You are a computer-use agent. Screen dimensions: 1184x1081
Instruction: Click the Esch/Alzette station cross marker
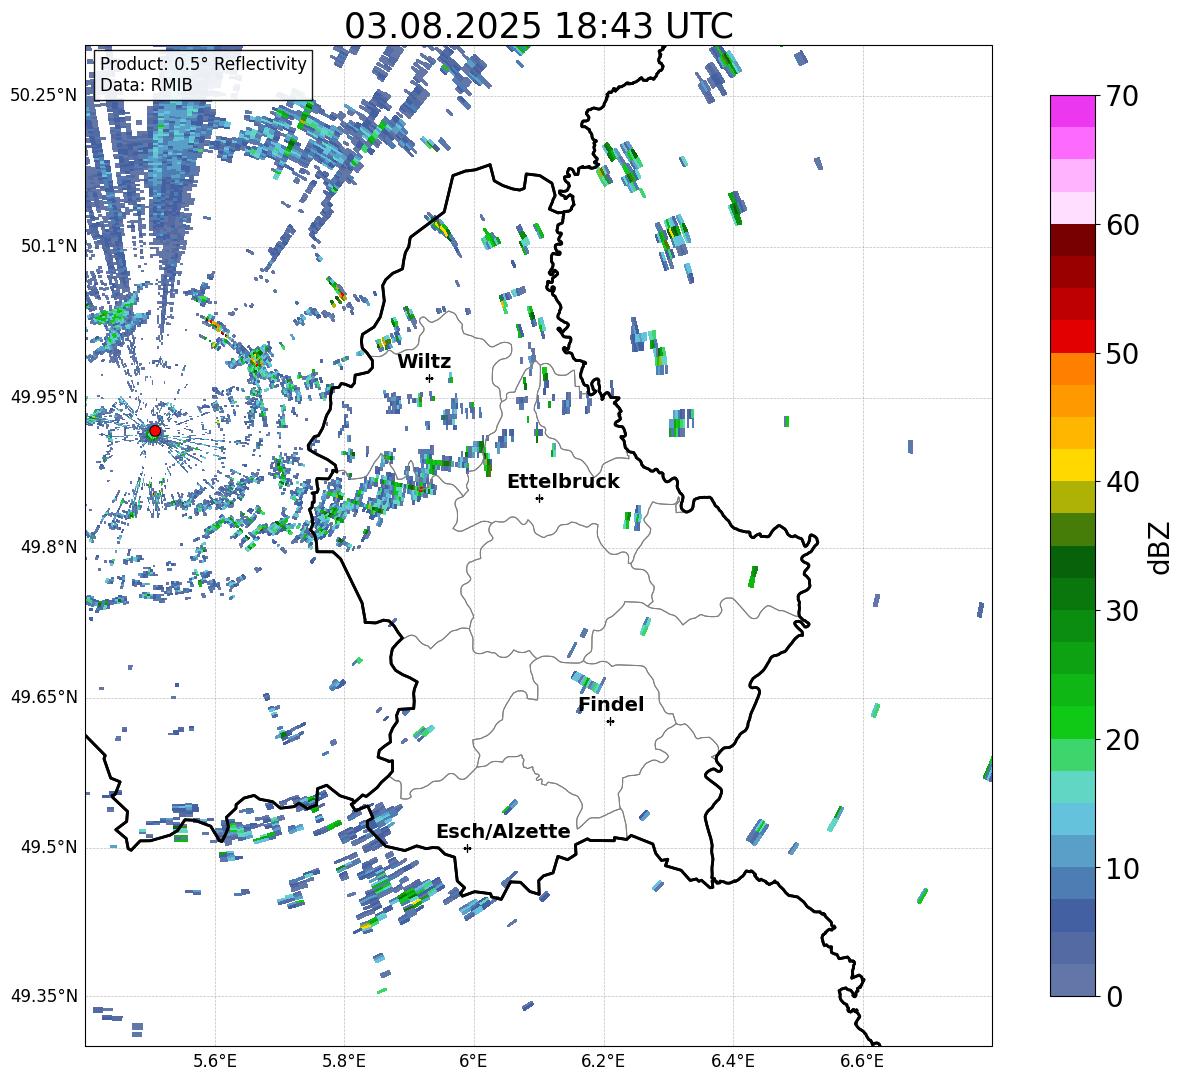467,848
